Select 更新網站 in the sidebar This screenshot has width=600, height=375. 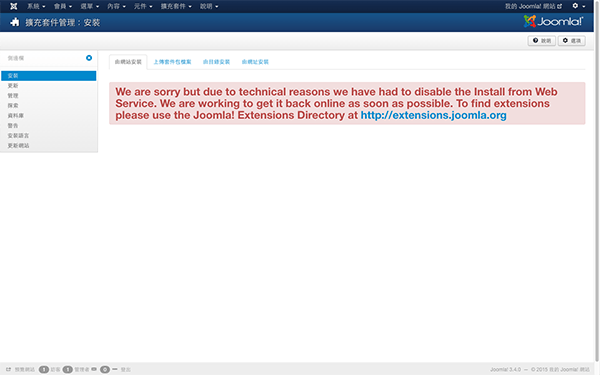(x=49, y=145)
